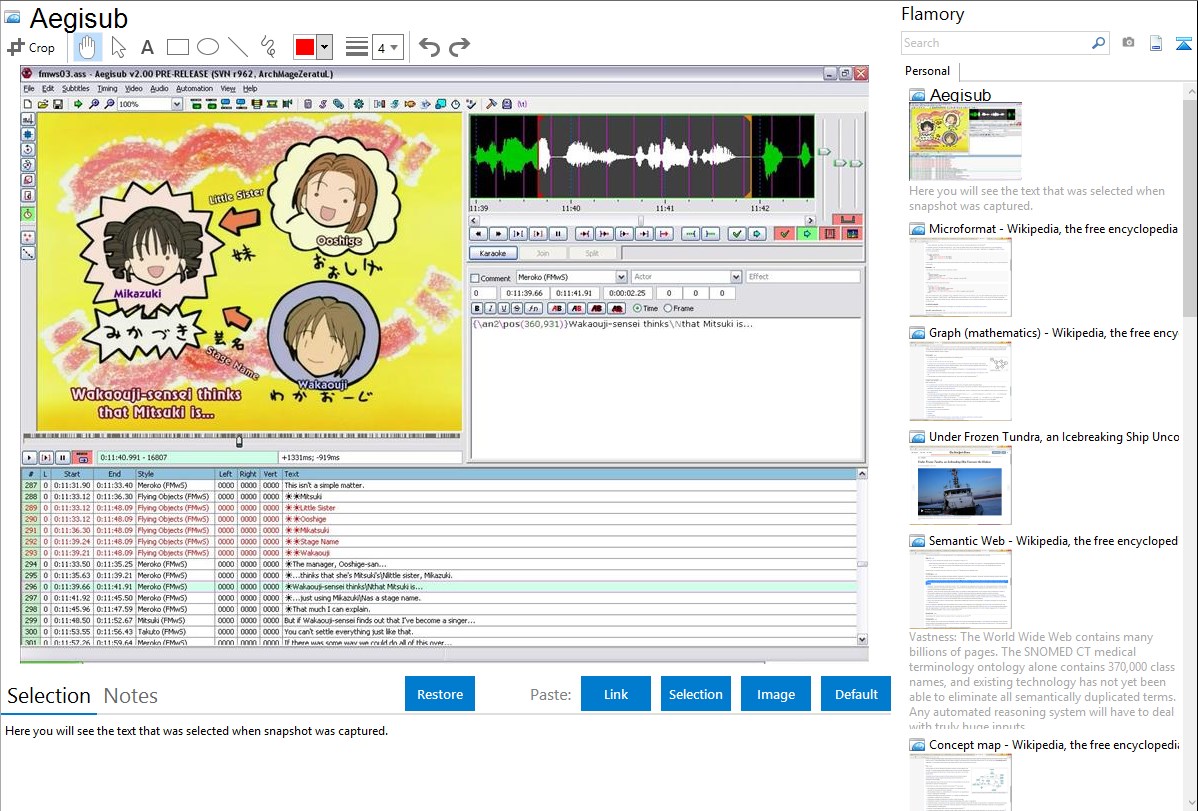Select the text annotation tool

pos(147,47)
